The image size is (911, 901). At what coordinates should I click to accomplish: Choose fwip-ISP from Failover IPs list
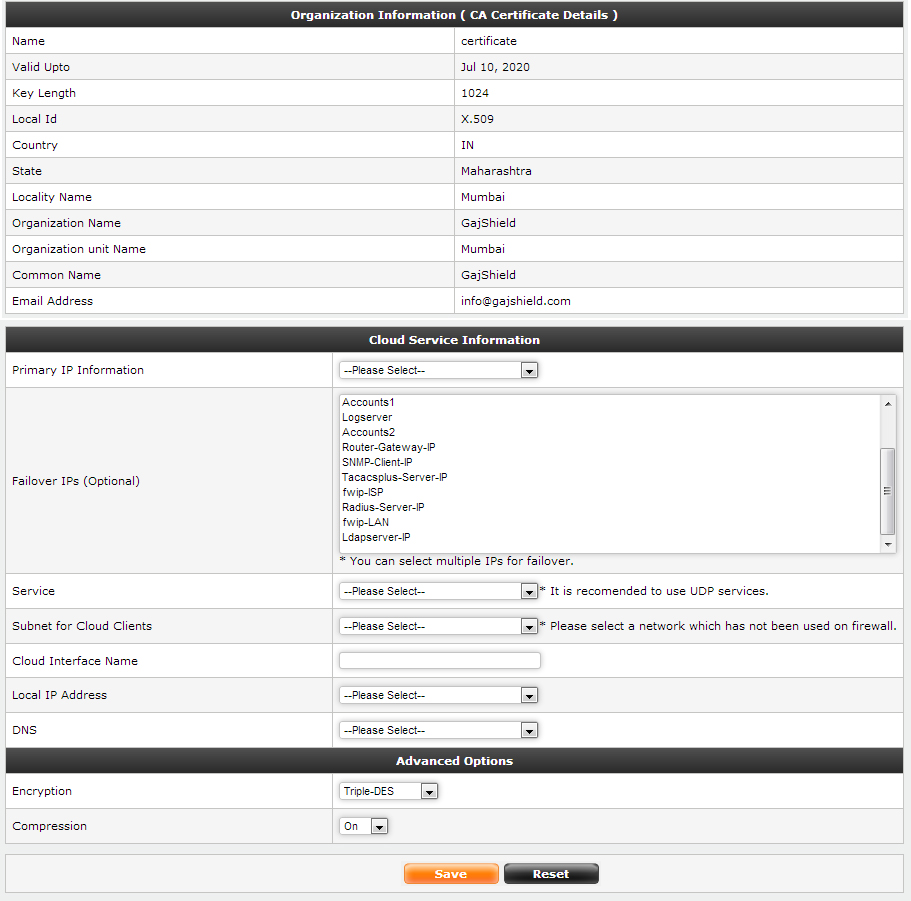tap(362, 492)
